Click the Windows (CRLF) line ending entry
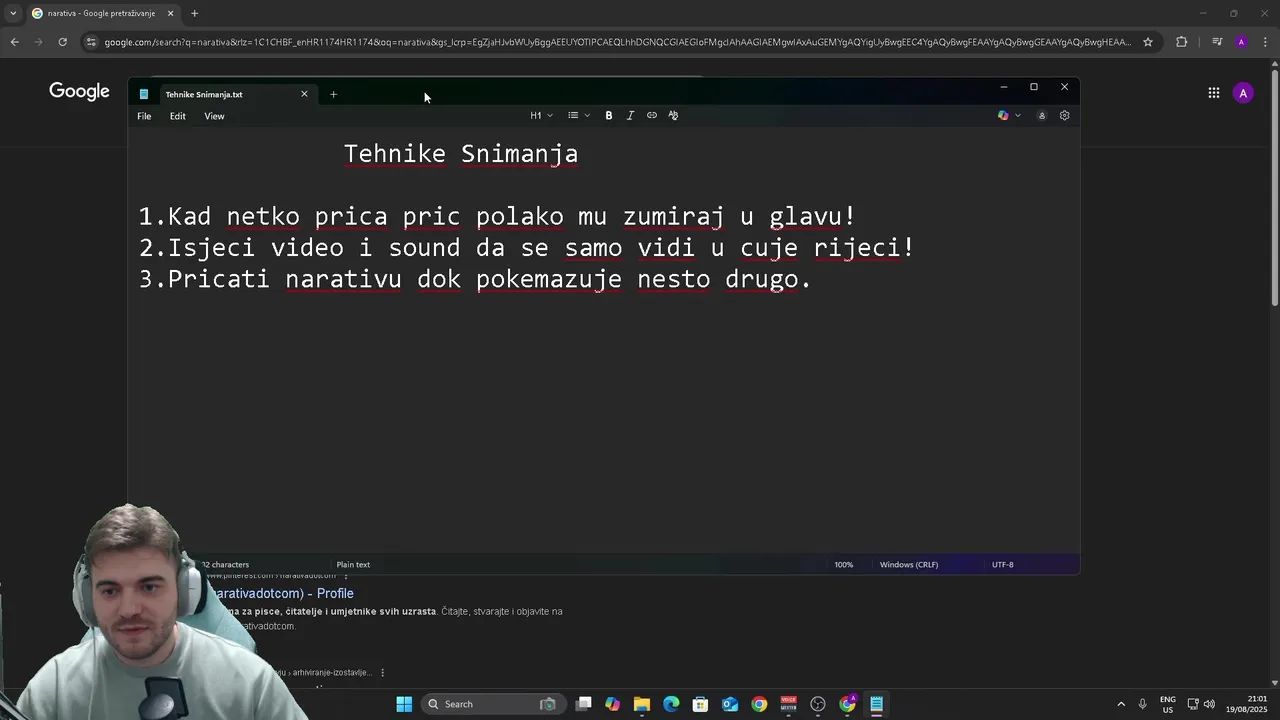 pyautogui.click(x=909, y=564)
